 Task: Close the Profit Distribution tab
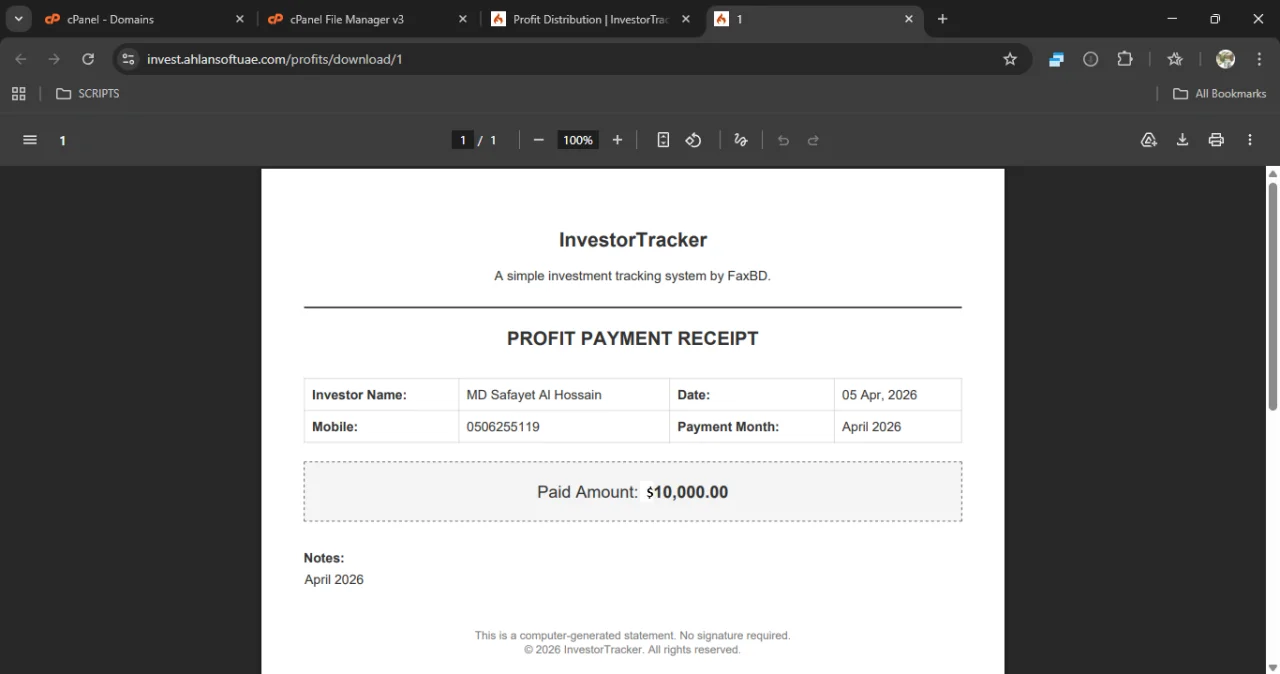pyautogui.click(x=686, y=19)
